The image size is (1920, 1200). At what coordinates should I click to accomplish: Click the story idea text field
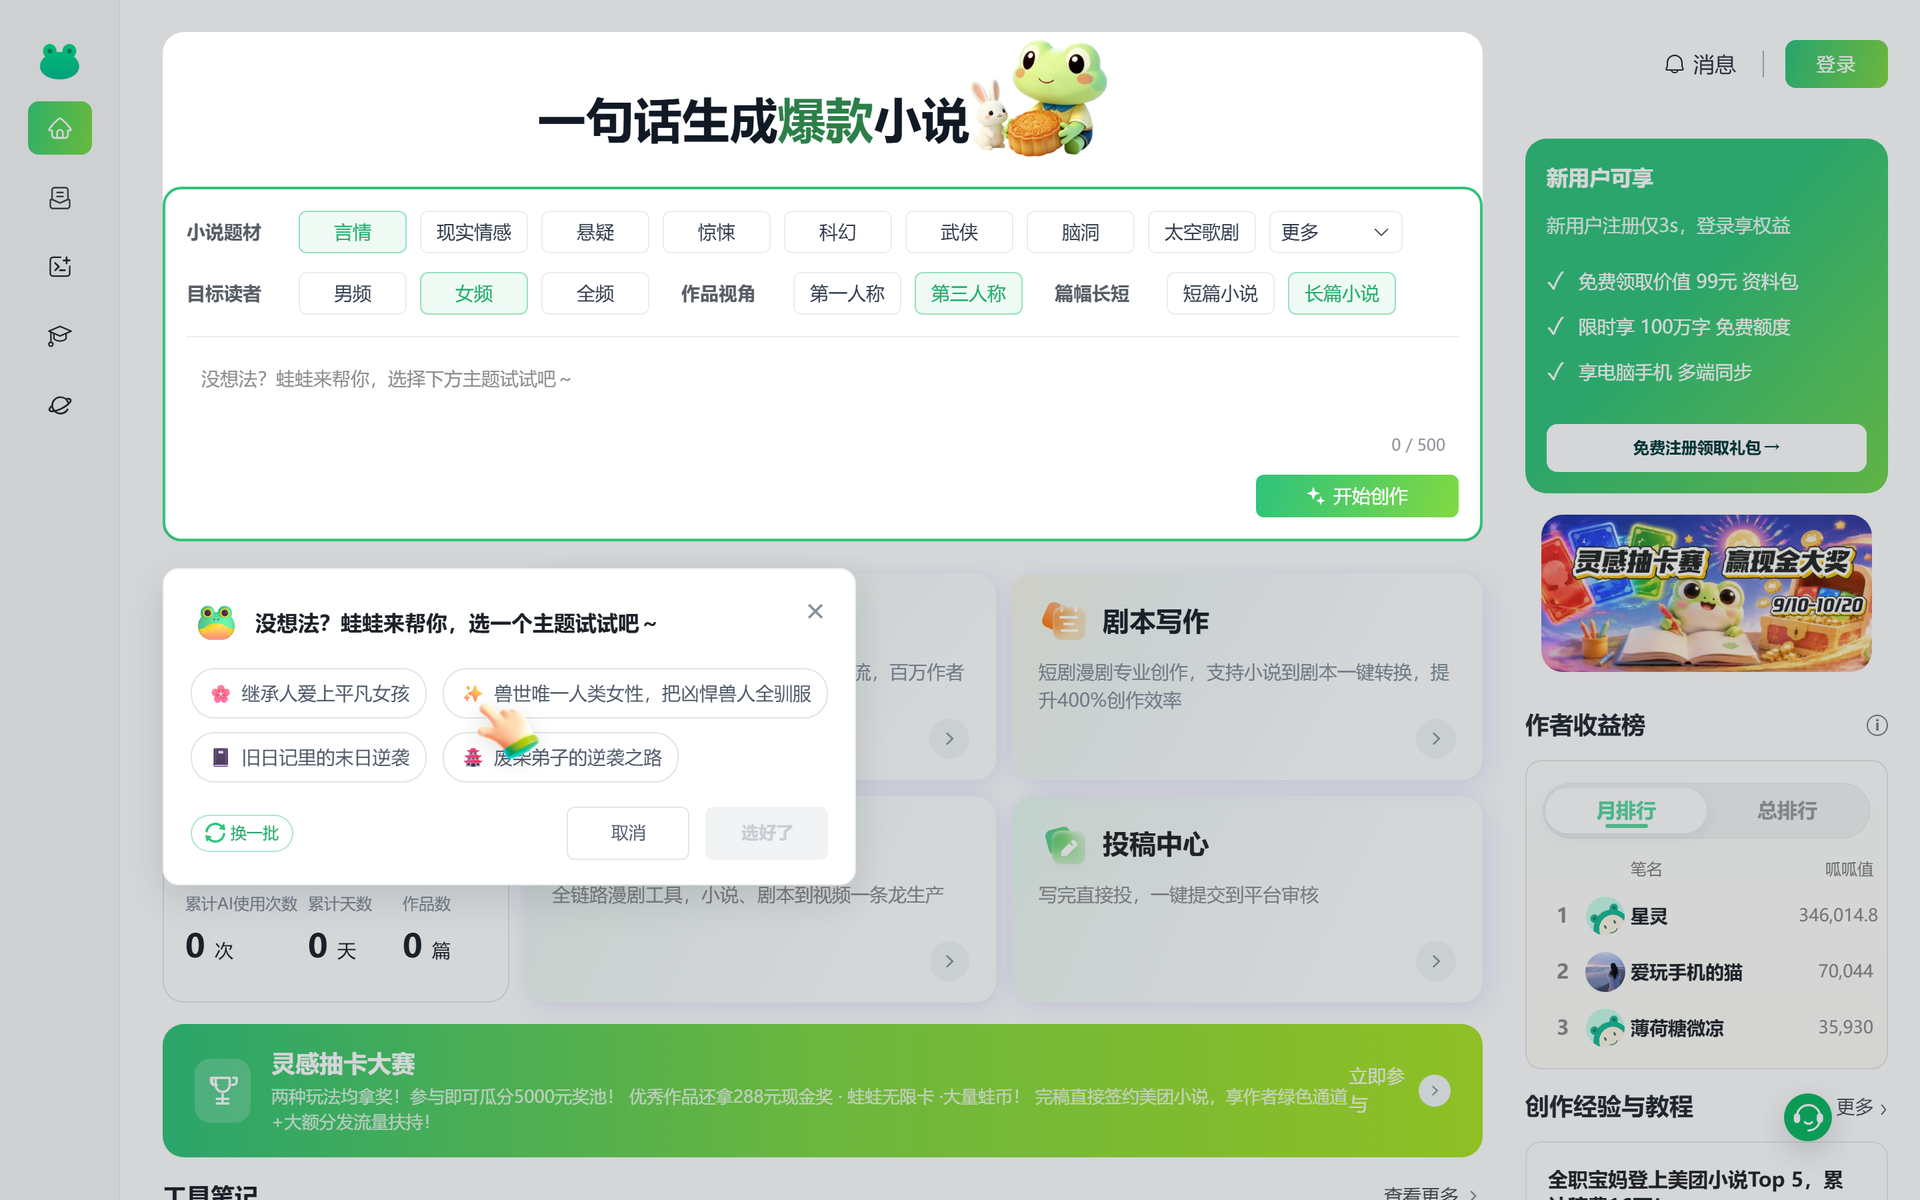click(822, 400)
